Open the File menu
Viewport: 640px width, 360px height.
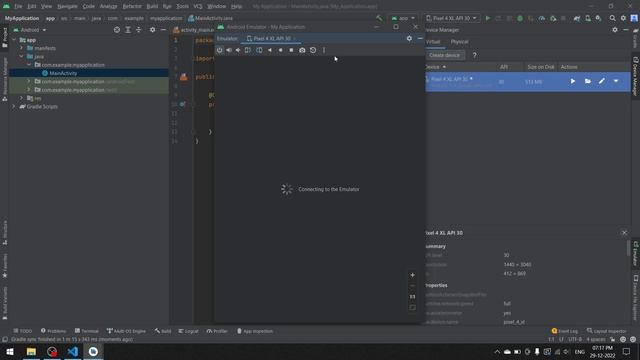[18, 7]
